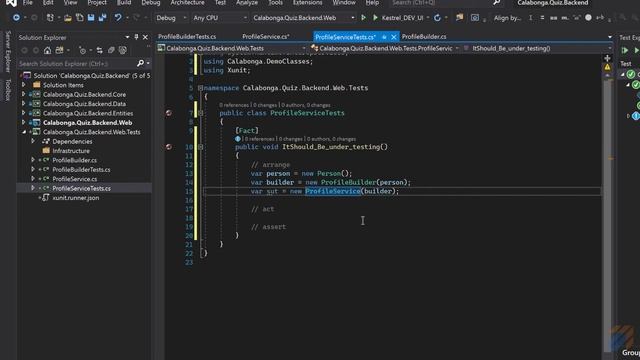Screen dimensions: 640x360
Task: Click the Navigate Backward arrow icon
Action: (16, 18)
